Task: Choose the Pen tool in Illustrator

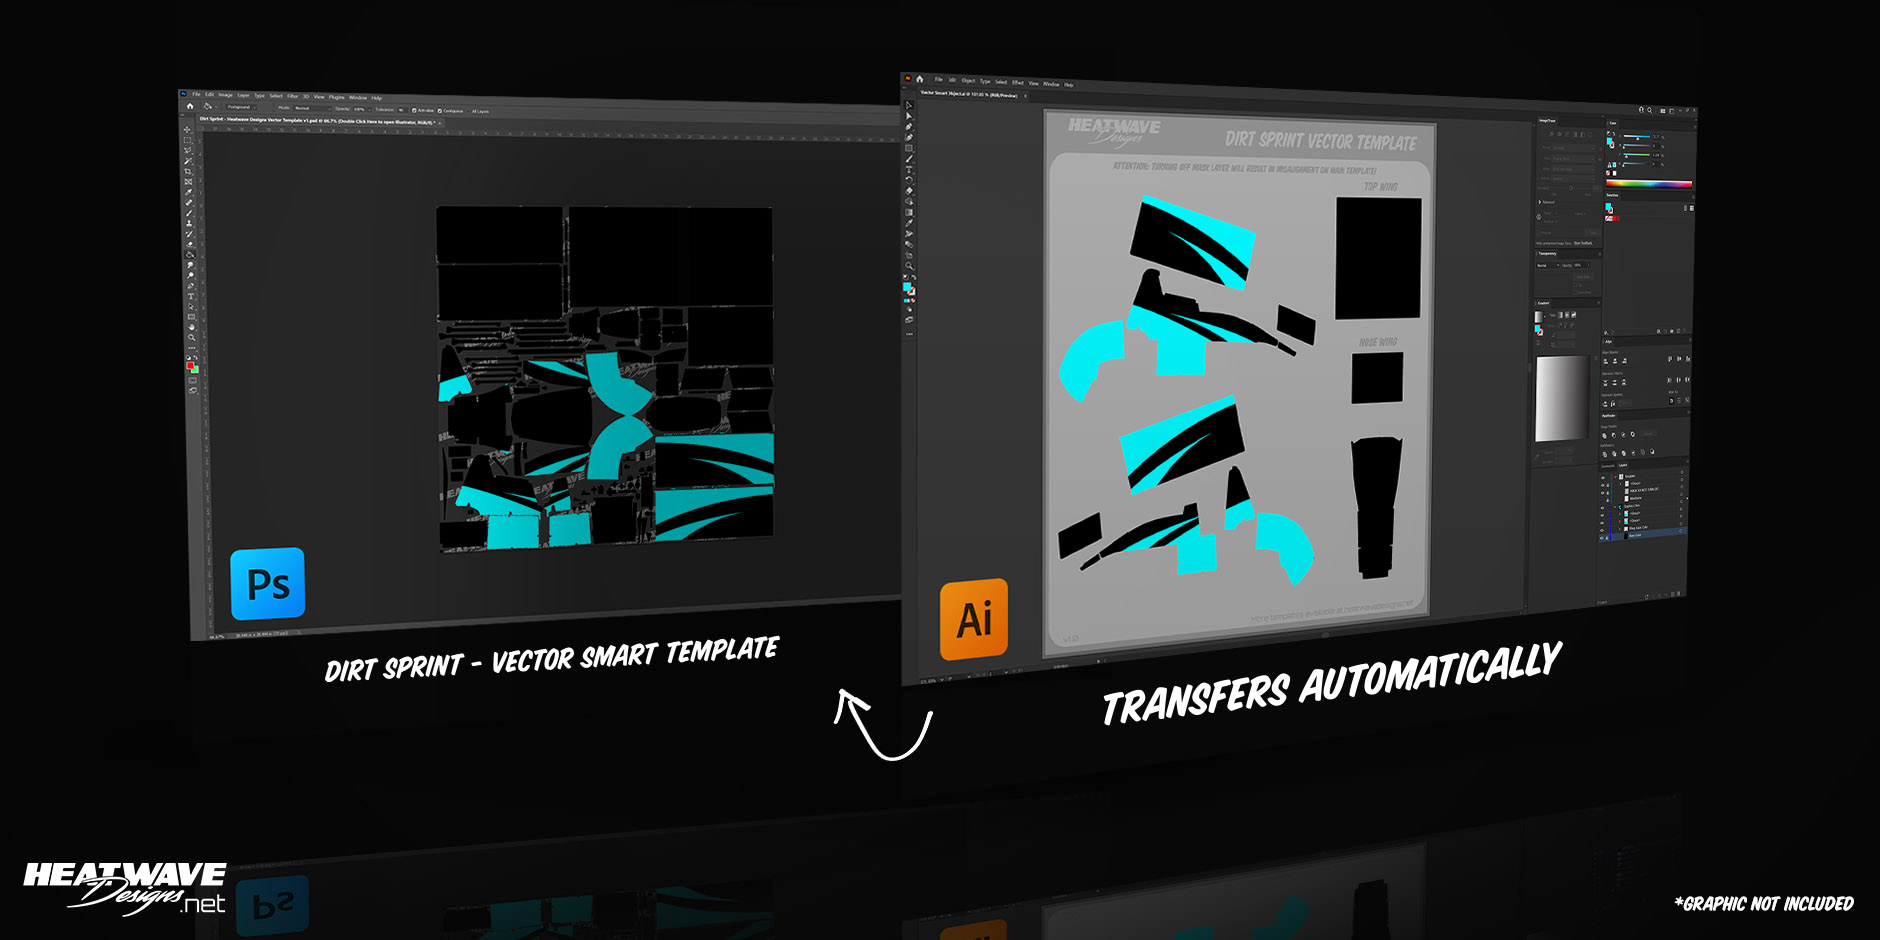Action: [909, 126]
